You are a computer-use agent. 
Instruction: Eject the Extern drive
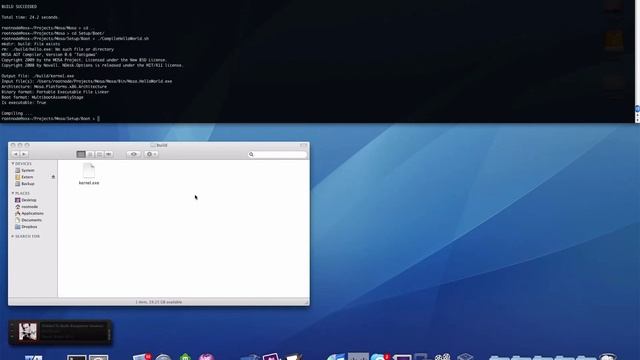[53, 177]
